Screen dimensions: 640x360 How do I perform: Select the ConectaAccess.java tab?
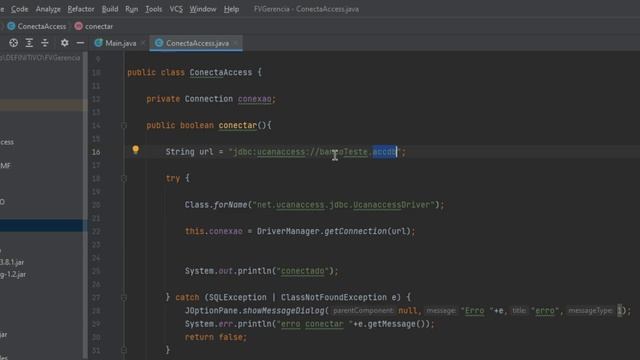pos(197,43)
